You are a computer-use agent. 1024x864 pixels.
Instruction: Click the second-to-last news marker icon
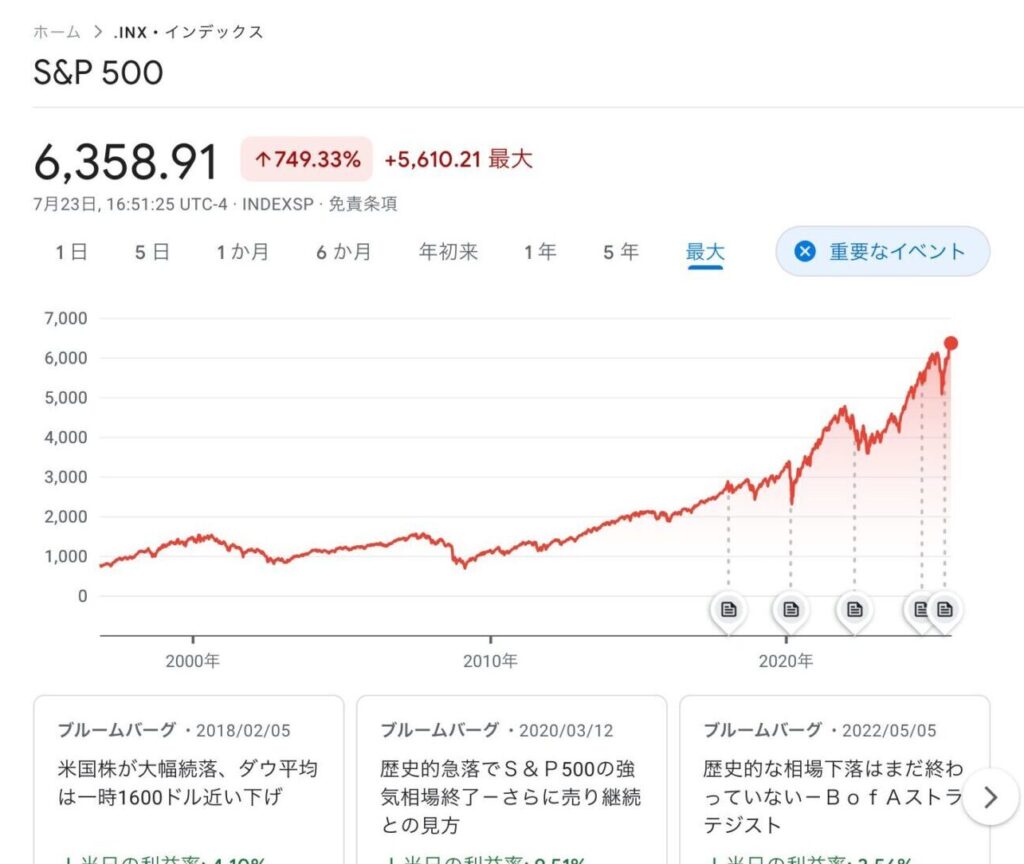point(919,610)
